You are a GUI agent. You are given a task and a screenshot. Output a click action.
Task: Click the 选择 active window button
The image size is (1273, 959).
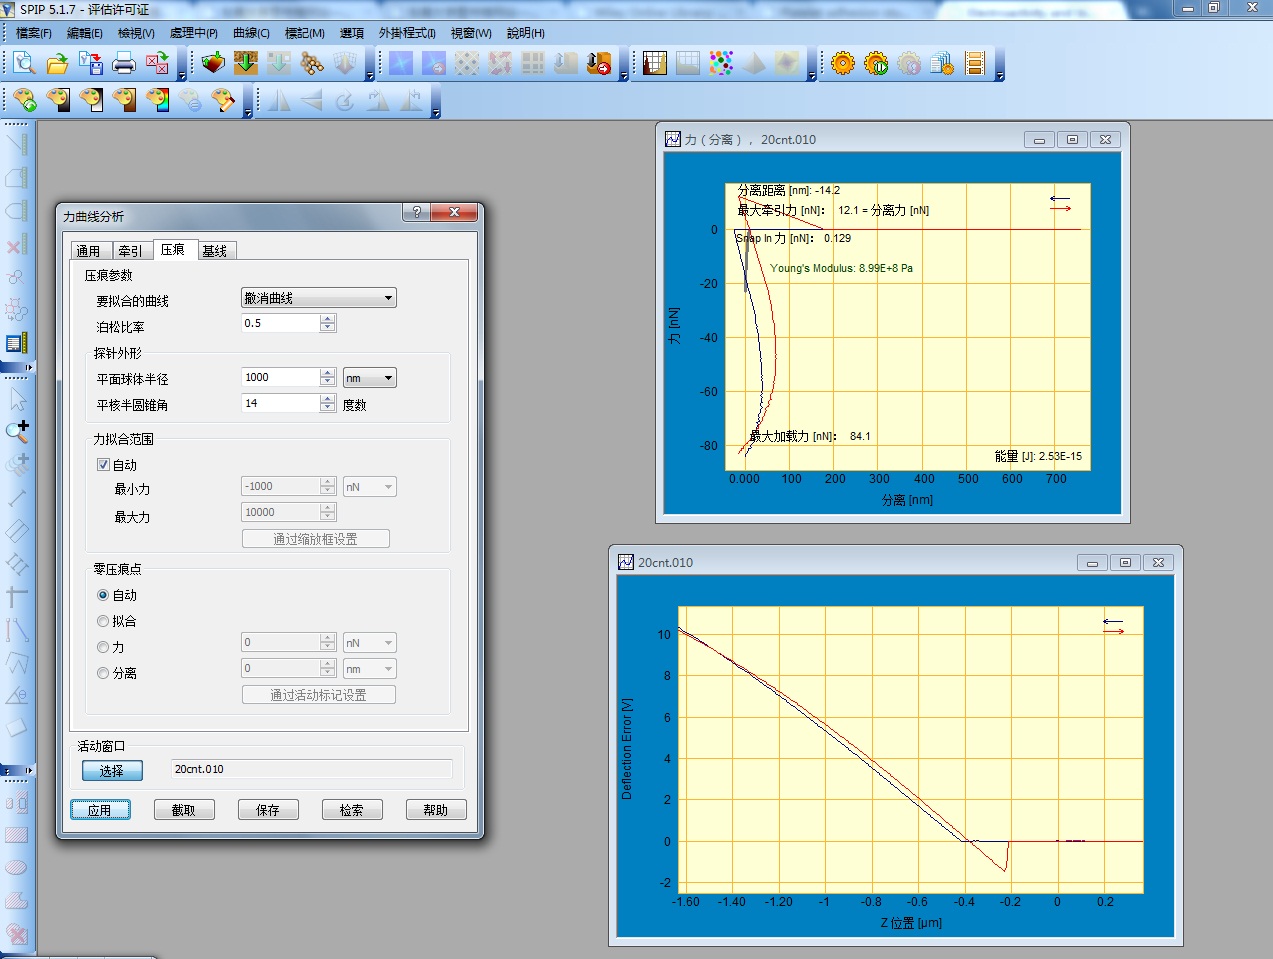112,771
